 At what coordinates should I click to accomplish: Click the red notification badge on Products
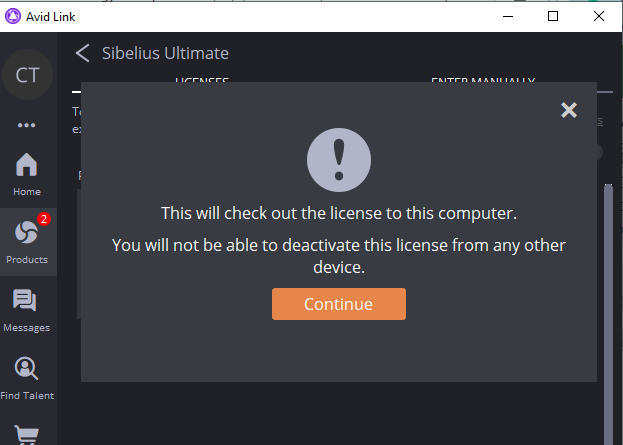click(44, 219)
